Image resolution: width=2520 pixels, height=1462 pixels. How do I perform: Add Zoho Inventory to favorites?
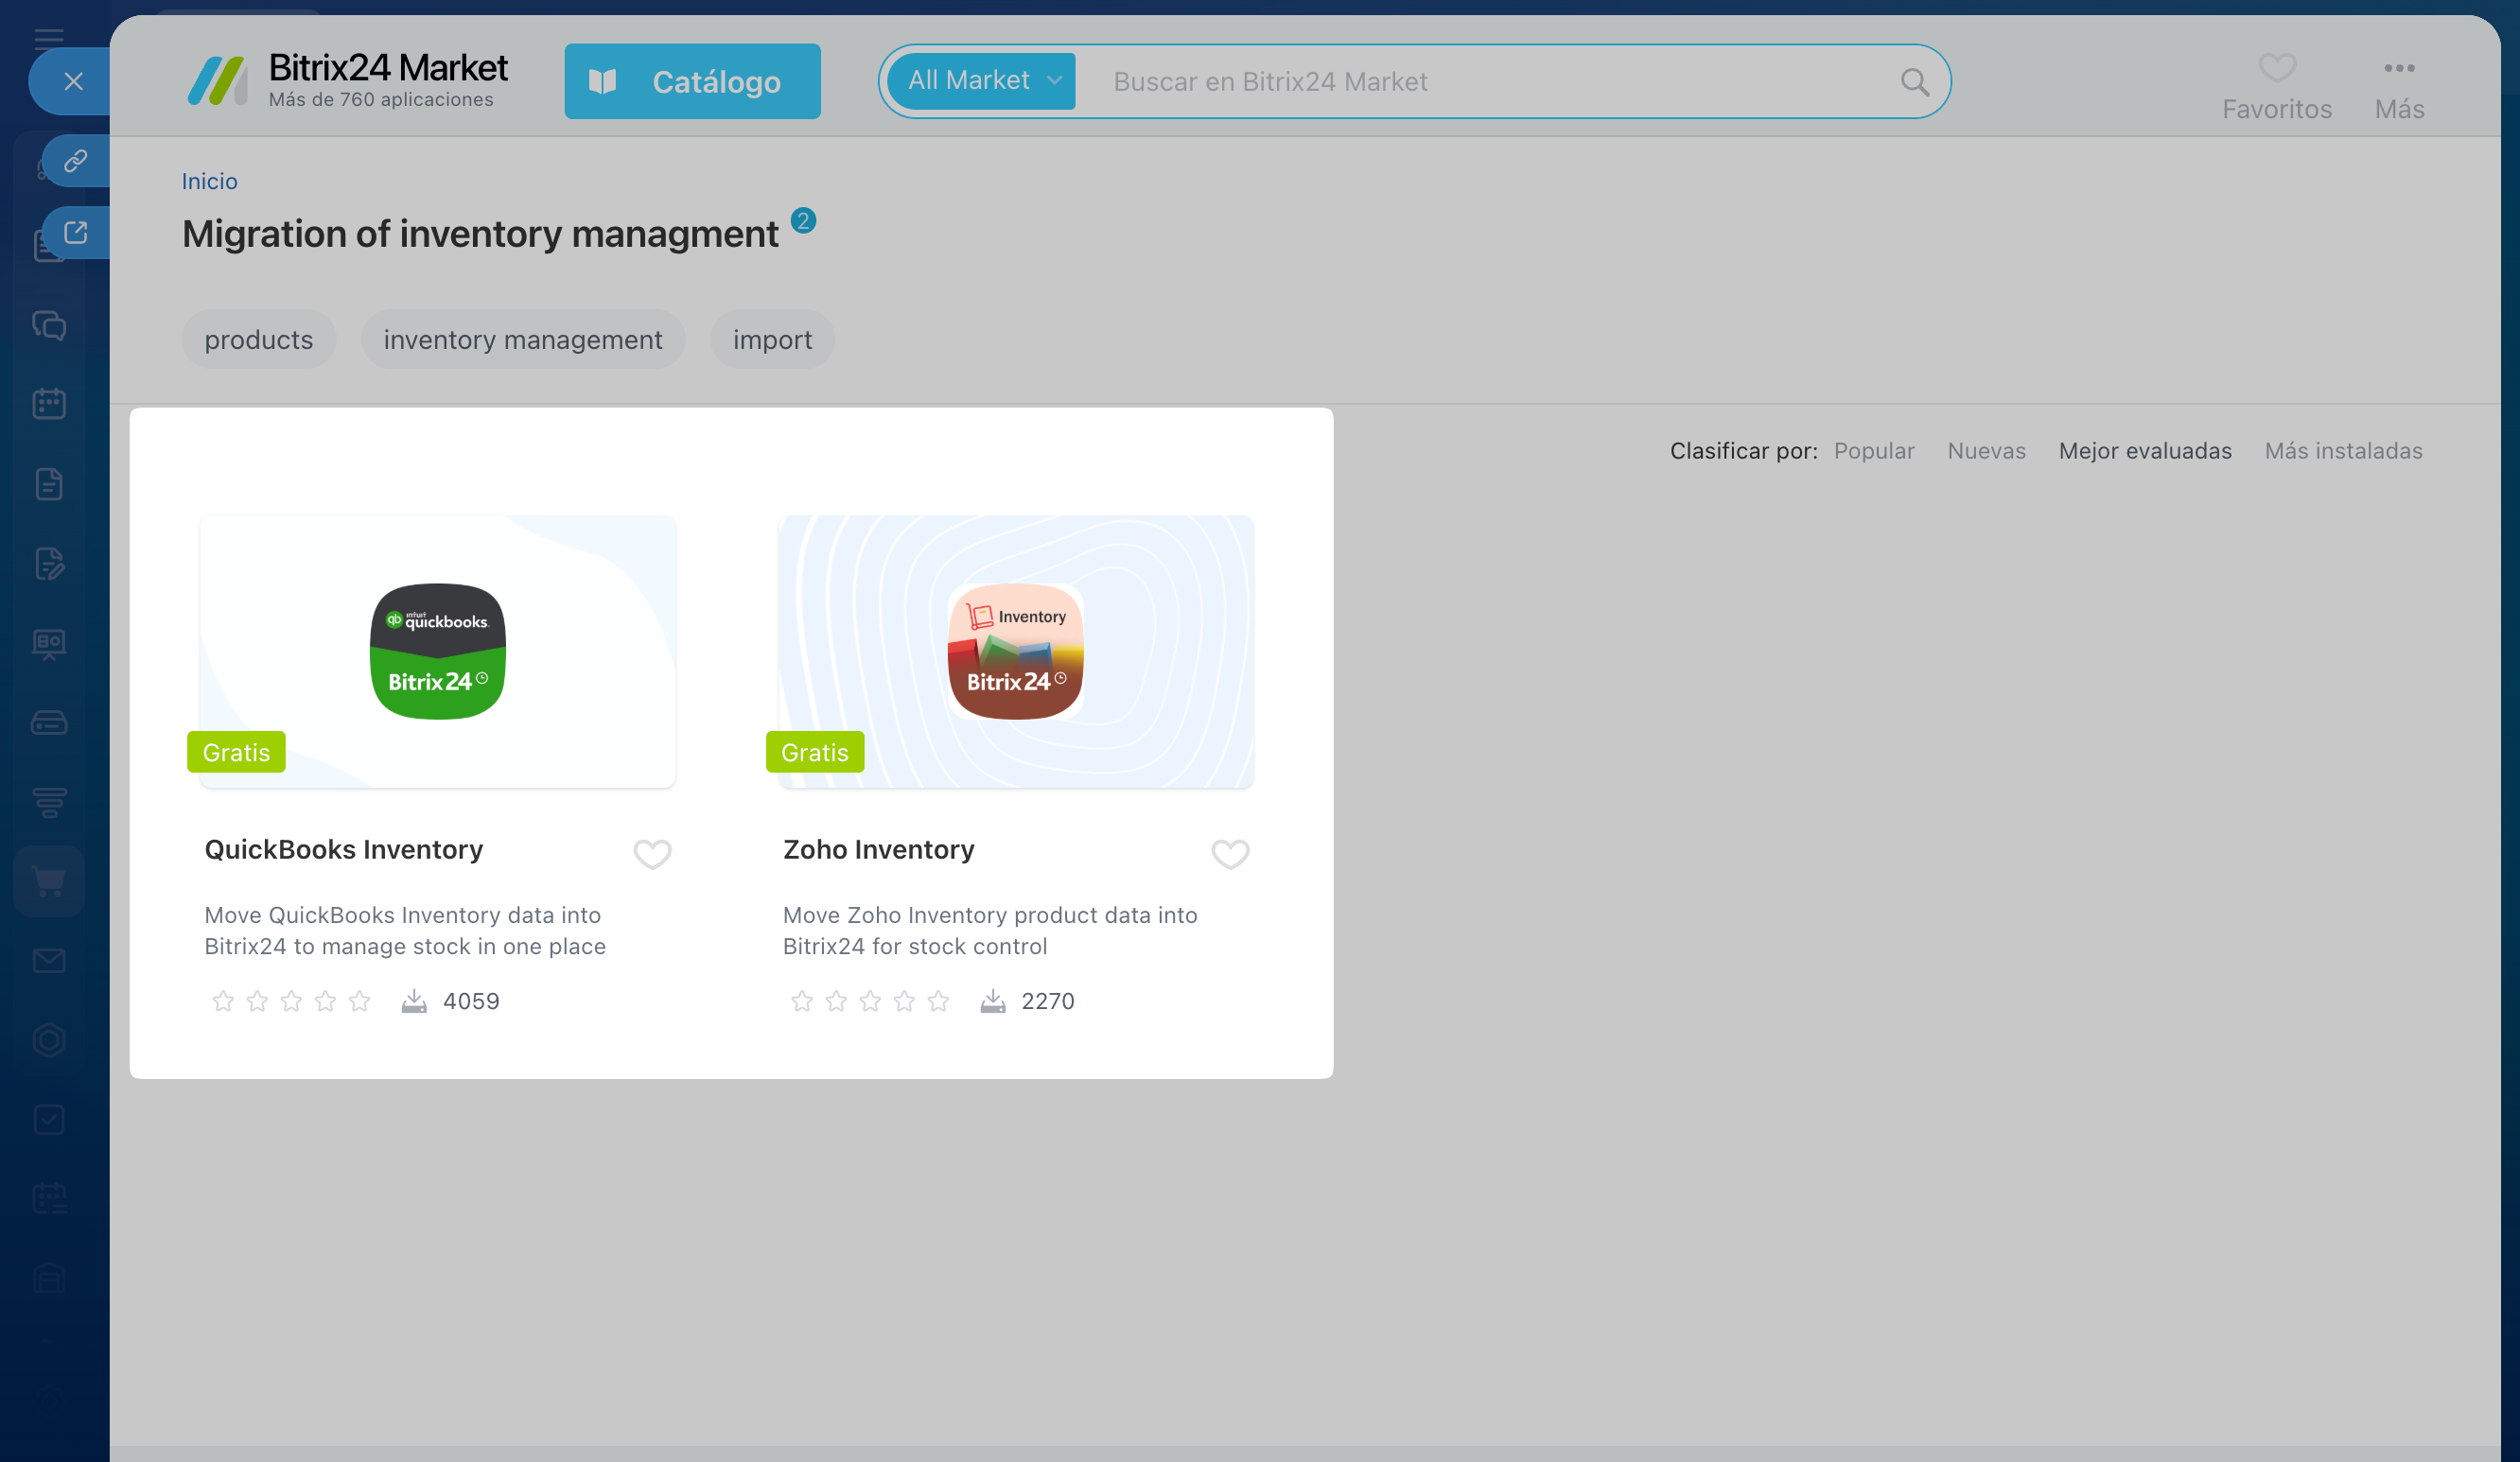[x=1230, y=853]
